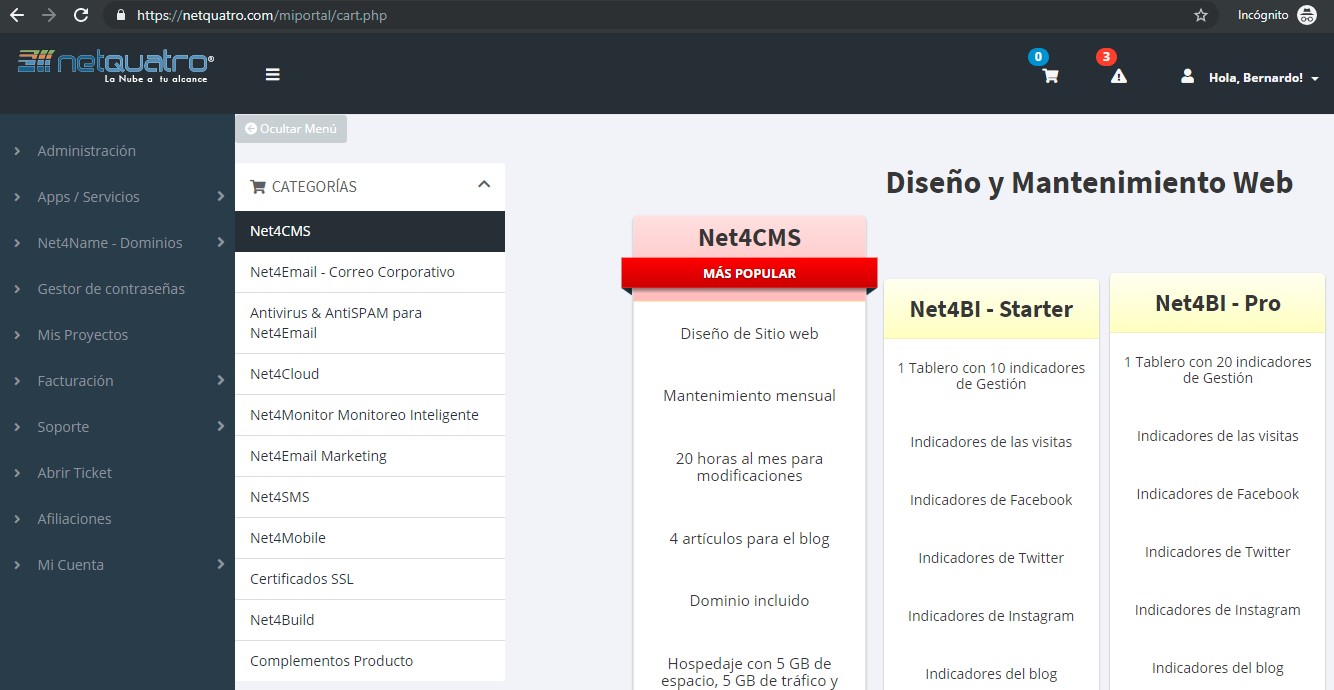Click 'Dominio incluido' feature text

[749, 601]
